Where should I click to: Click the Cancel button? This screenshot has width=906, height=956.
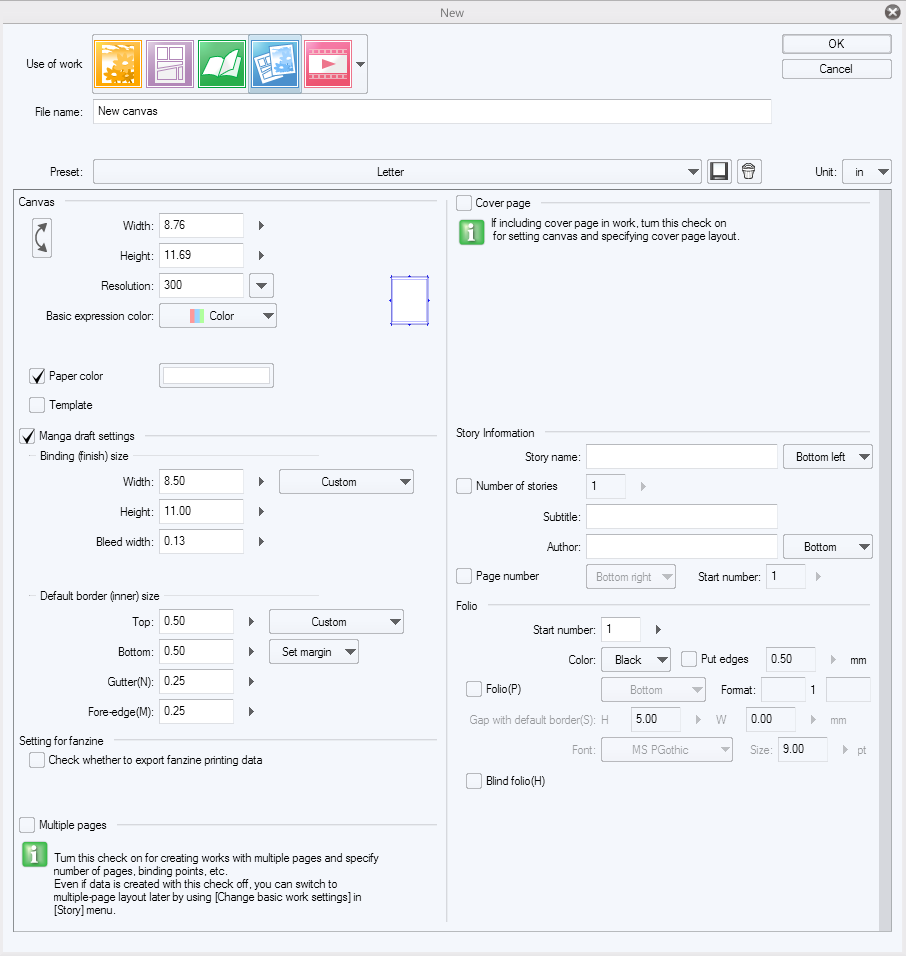coord(836,69)
